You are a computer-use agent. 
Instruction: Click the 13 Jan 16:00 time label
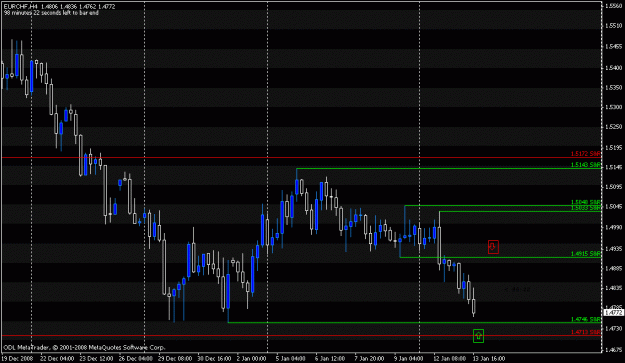pos(489,359)
